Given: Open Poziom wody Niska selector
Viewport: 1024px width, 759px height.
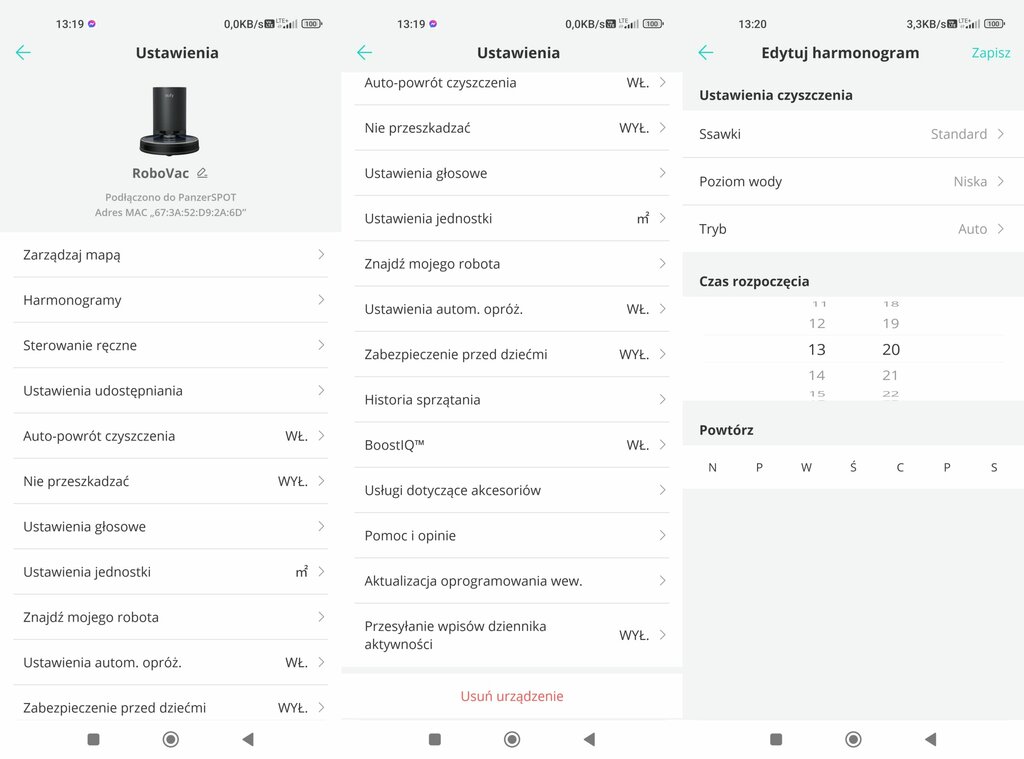Looking at the screenshot, I should tap(853, 182).
